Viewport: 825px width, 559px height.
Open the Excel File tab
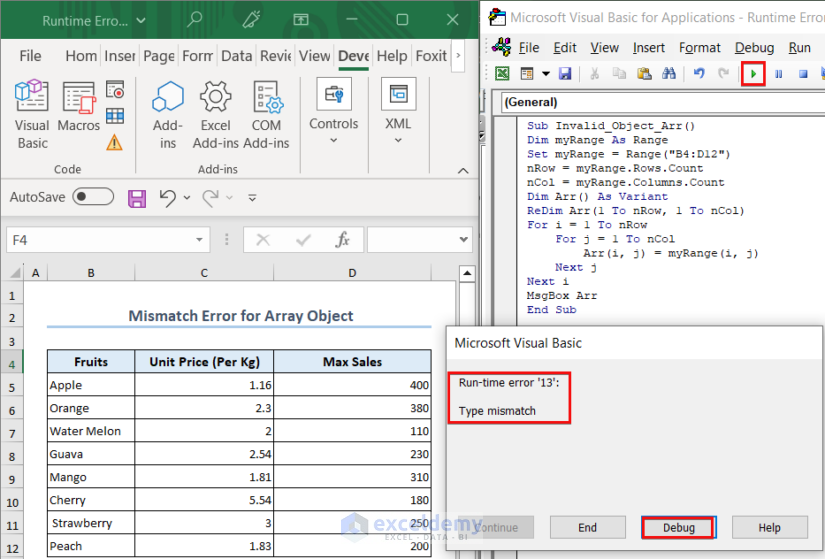(30, 56)
